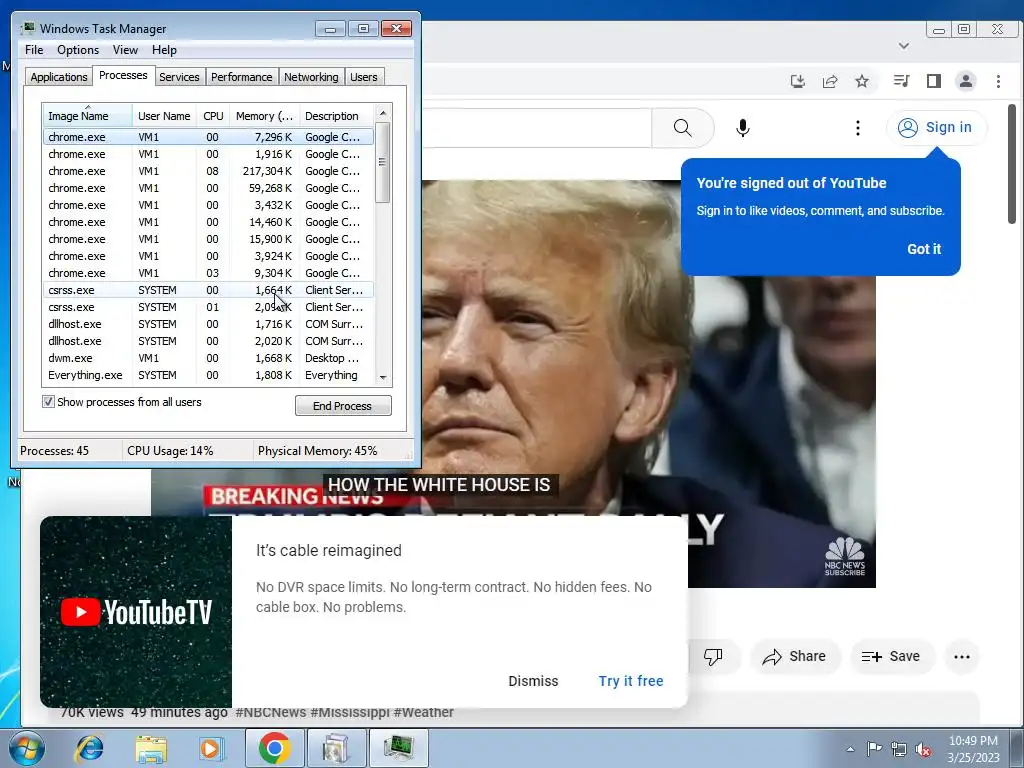Click the dislike thumbs-down button
Screen dimensions: 1024x768
(713, 656)
